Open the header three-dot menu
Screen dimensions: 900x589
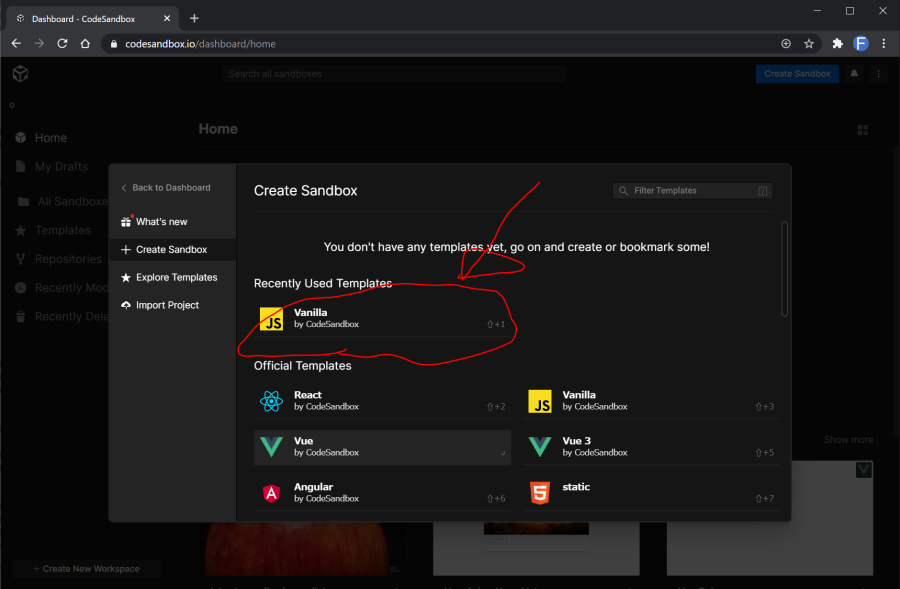pyautogui.click(x=879, y=74)
